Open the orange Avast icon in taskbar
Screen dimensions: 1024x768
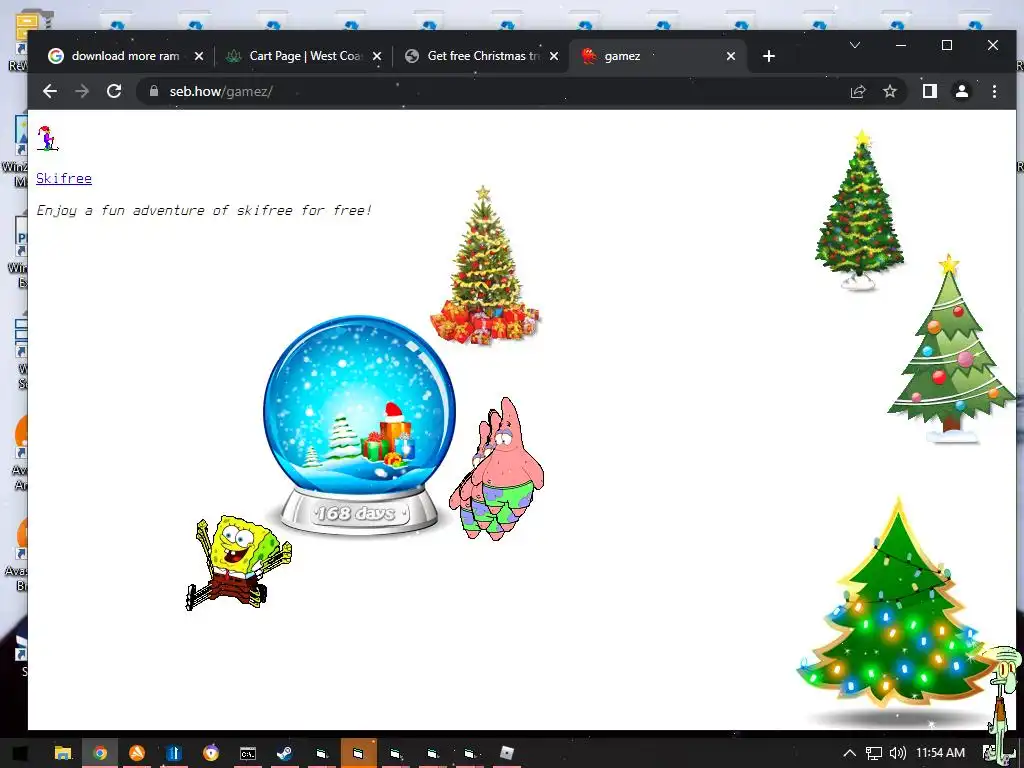pos(136,753)
